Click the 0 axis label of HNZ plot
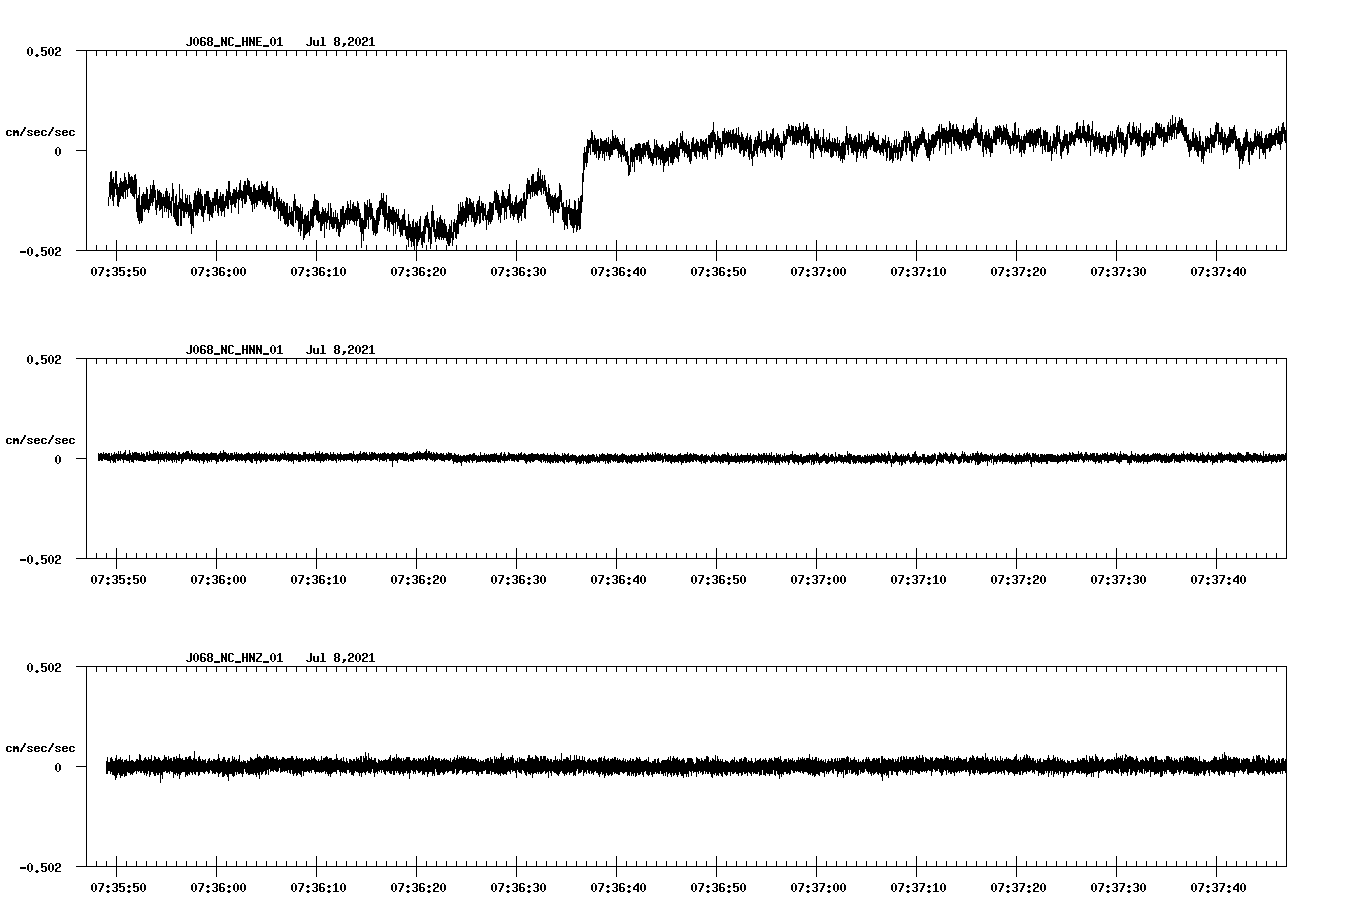The height and width of the screenshot is (924, 1358). coord(58,767)
